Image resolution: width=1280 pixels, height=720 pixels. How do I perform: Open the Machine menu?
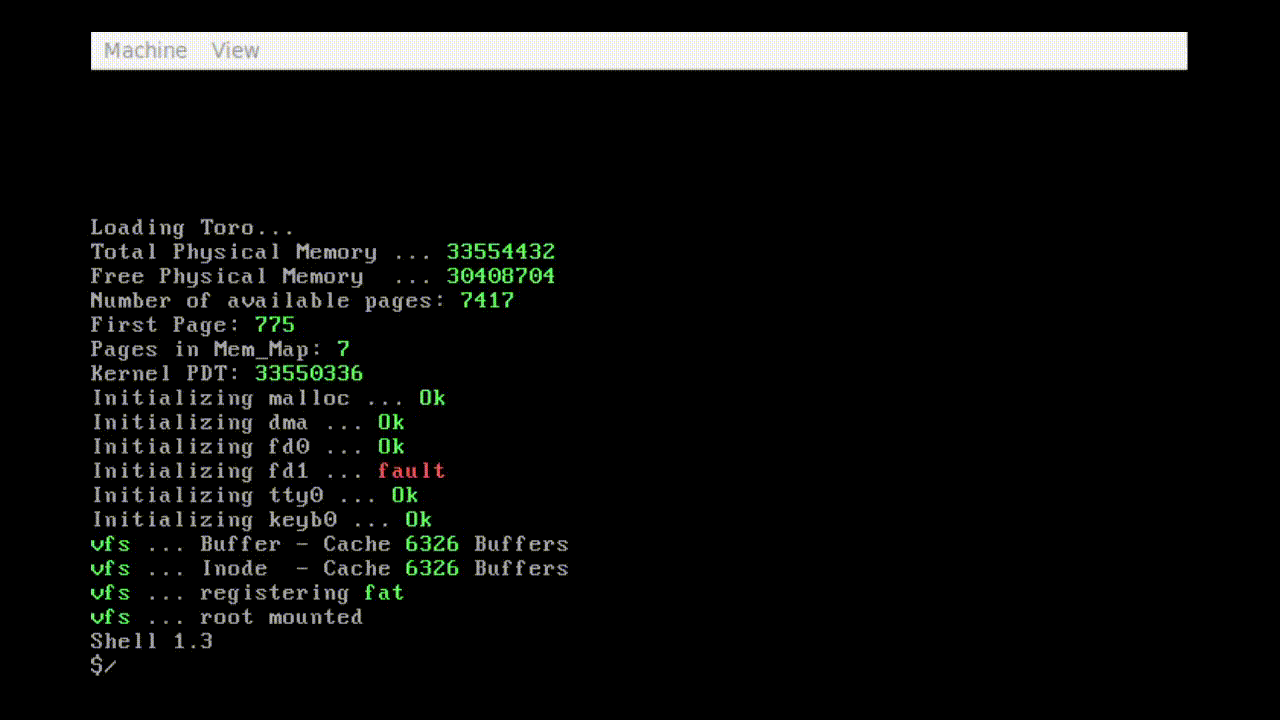tap(145, 51)
